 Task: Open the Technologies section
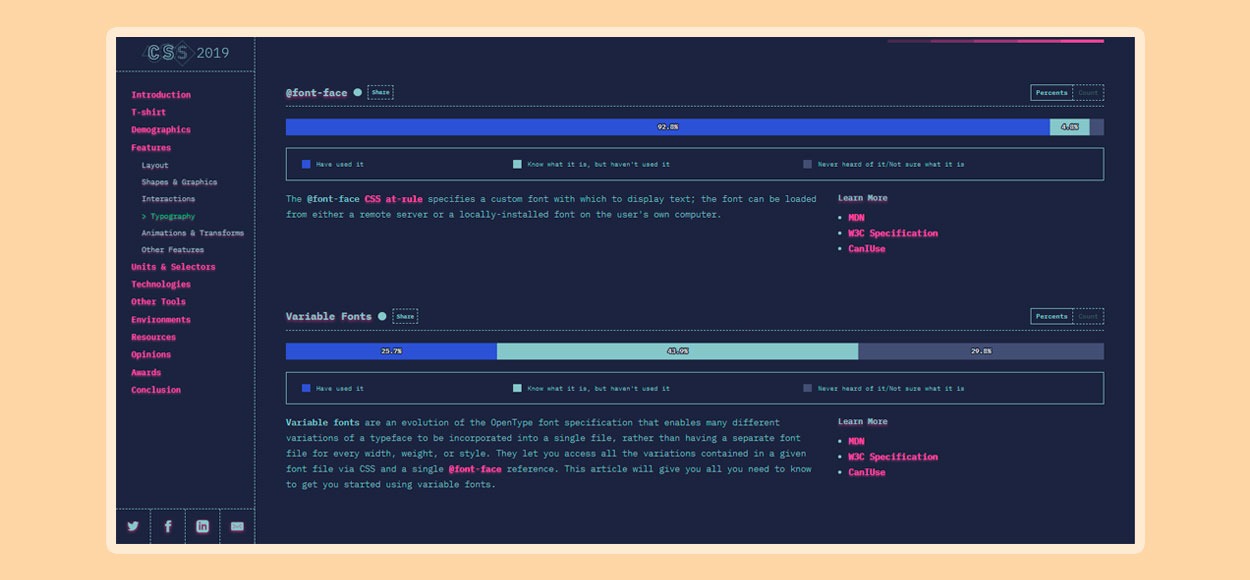(x=161, y=284)
